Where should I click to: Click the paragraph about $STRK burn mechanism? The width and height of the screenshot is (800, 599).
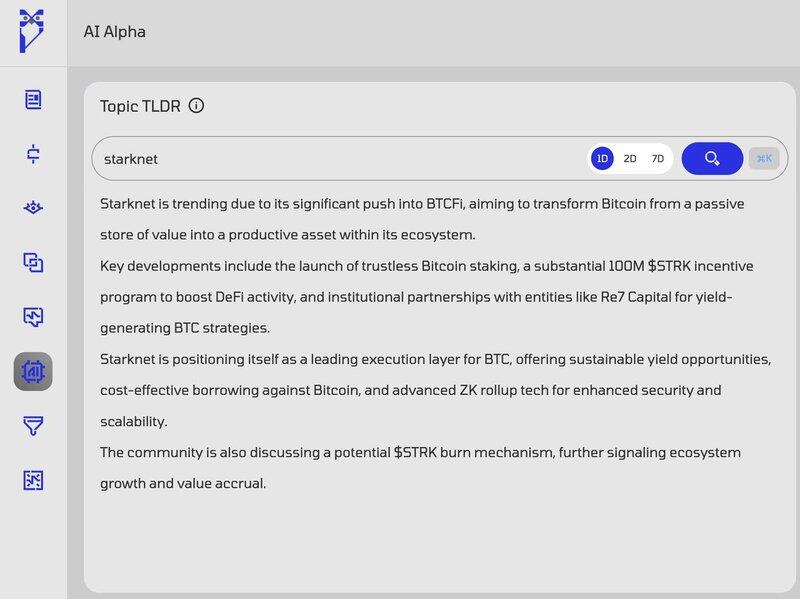(420, 467)
